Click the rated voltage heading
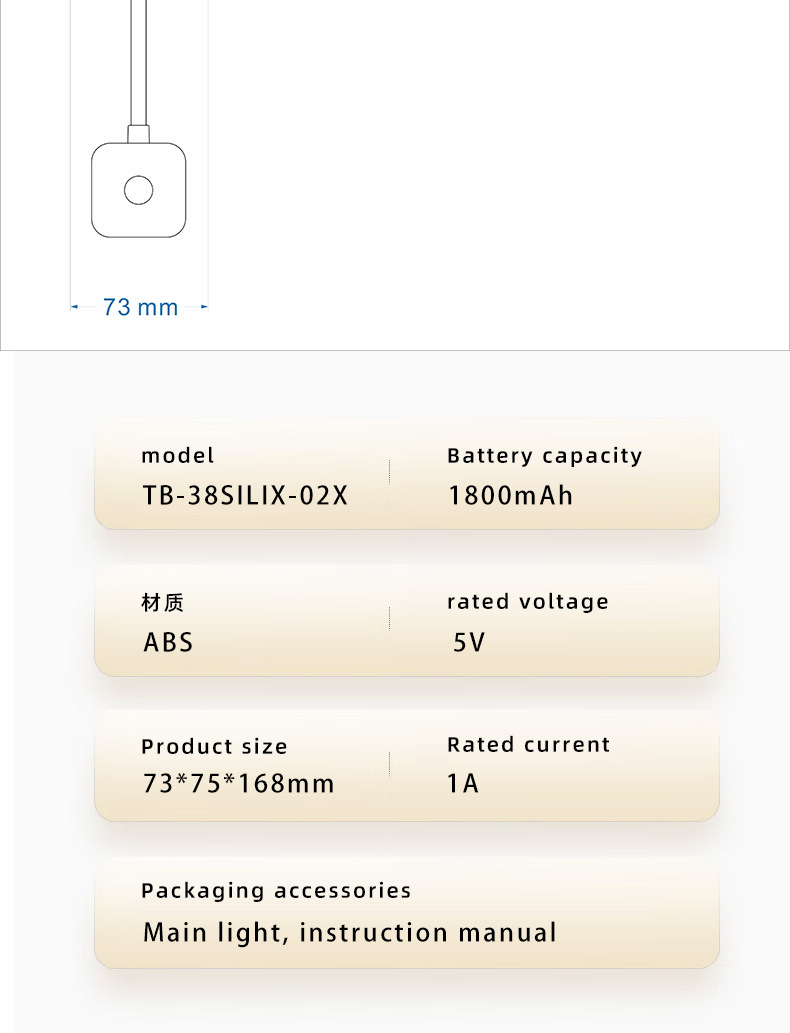 527,602
